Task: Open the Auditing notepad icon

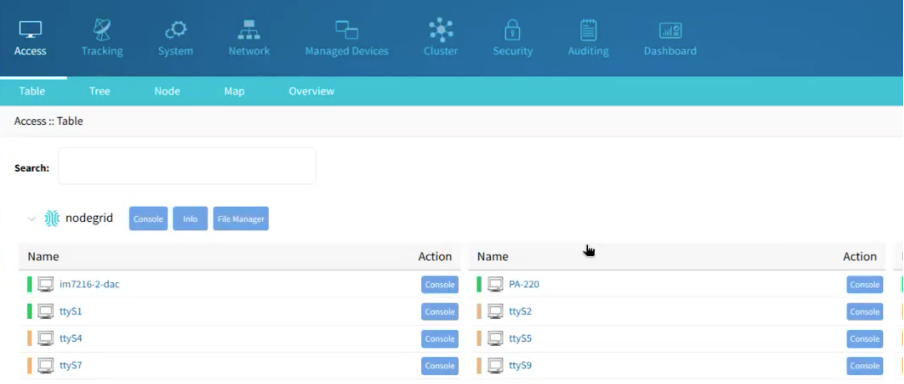Action: click(588, 30)
